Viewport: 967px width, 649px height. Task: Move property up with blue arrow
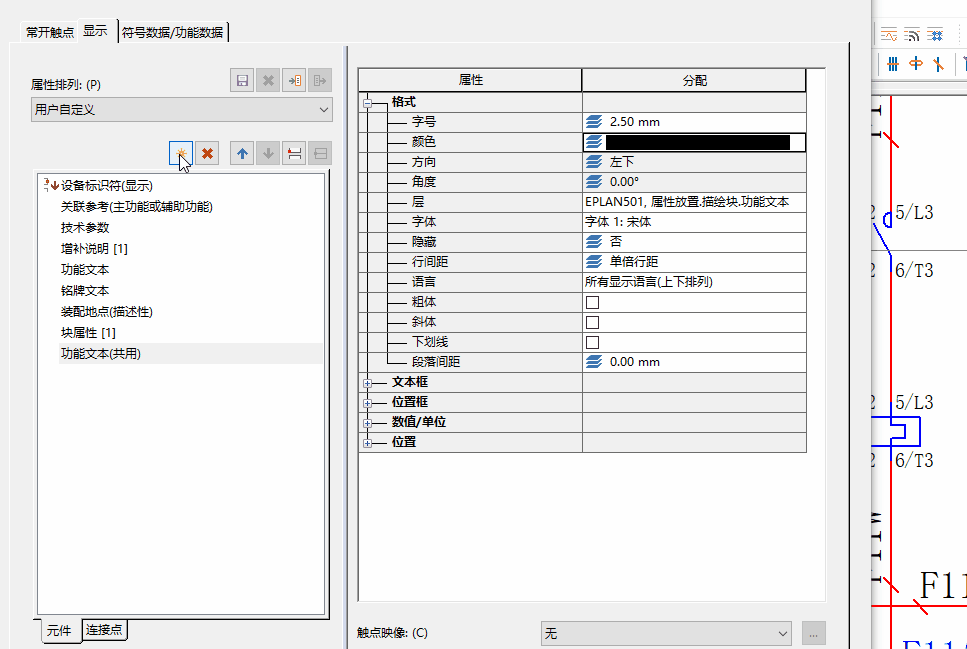(x=241, y=153)
